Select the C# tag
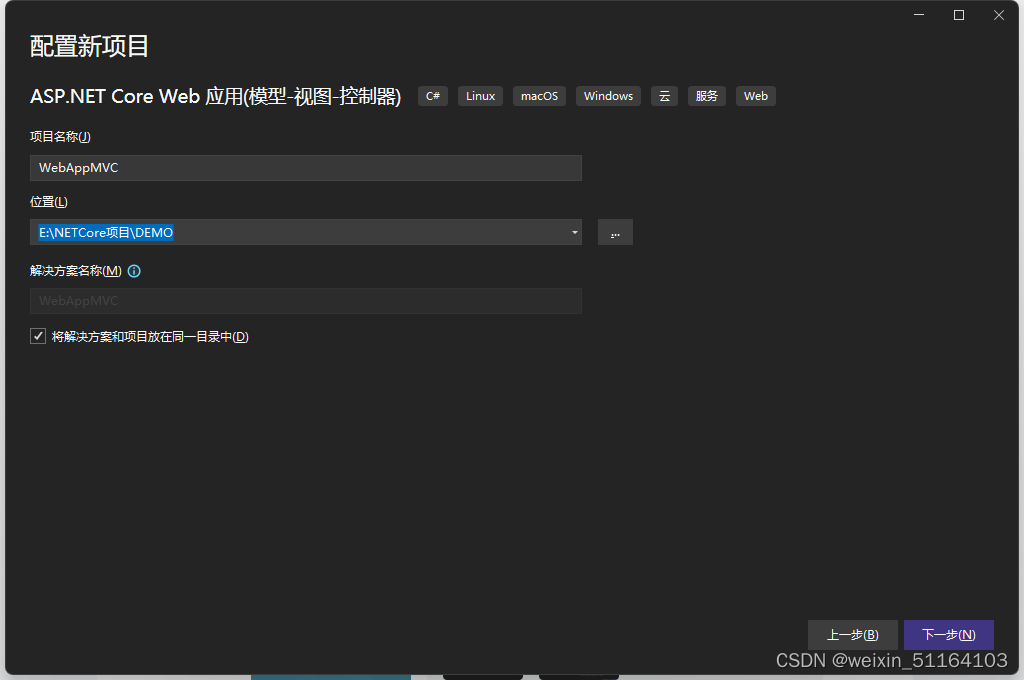The height and width of the screenshot is (680, 1024). click(432, 96)
